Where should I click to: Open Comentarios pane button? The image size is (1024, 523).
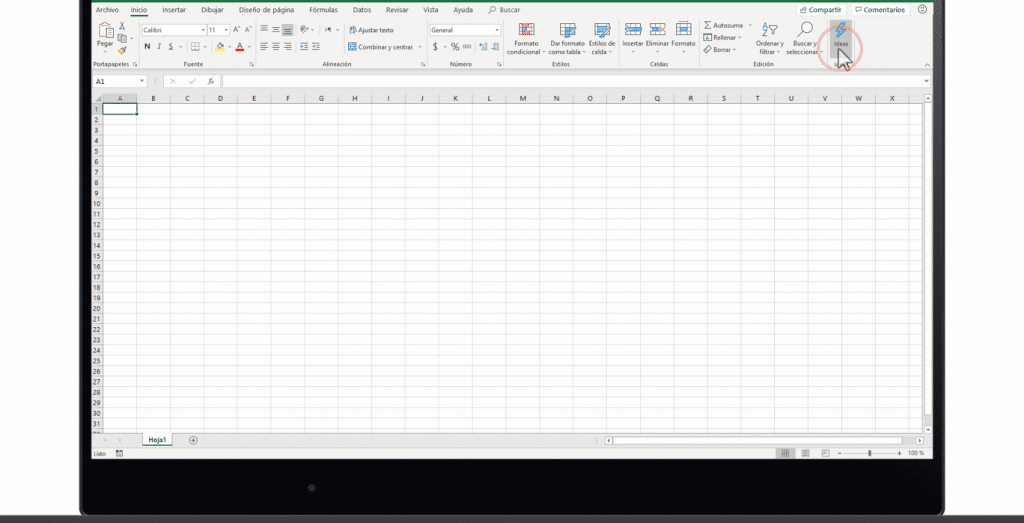880,10
